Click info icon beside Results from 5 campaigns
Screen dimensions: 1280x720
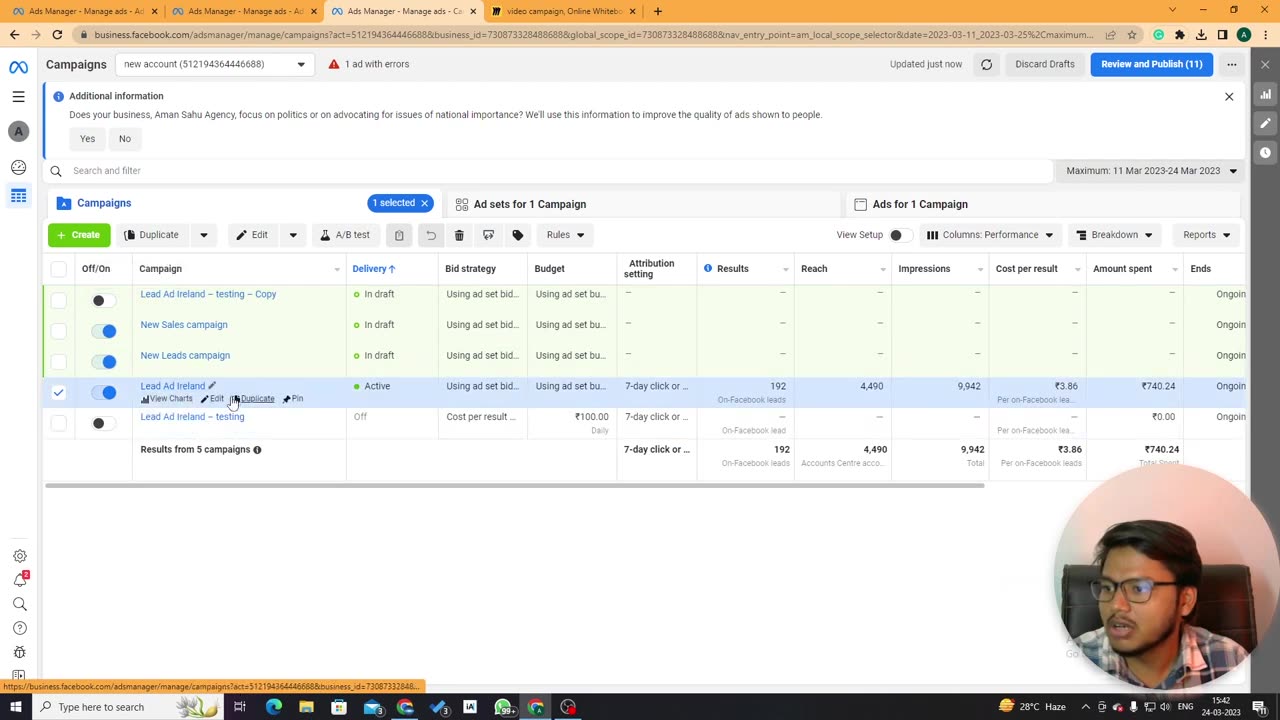click(257, 450)
